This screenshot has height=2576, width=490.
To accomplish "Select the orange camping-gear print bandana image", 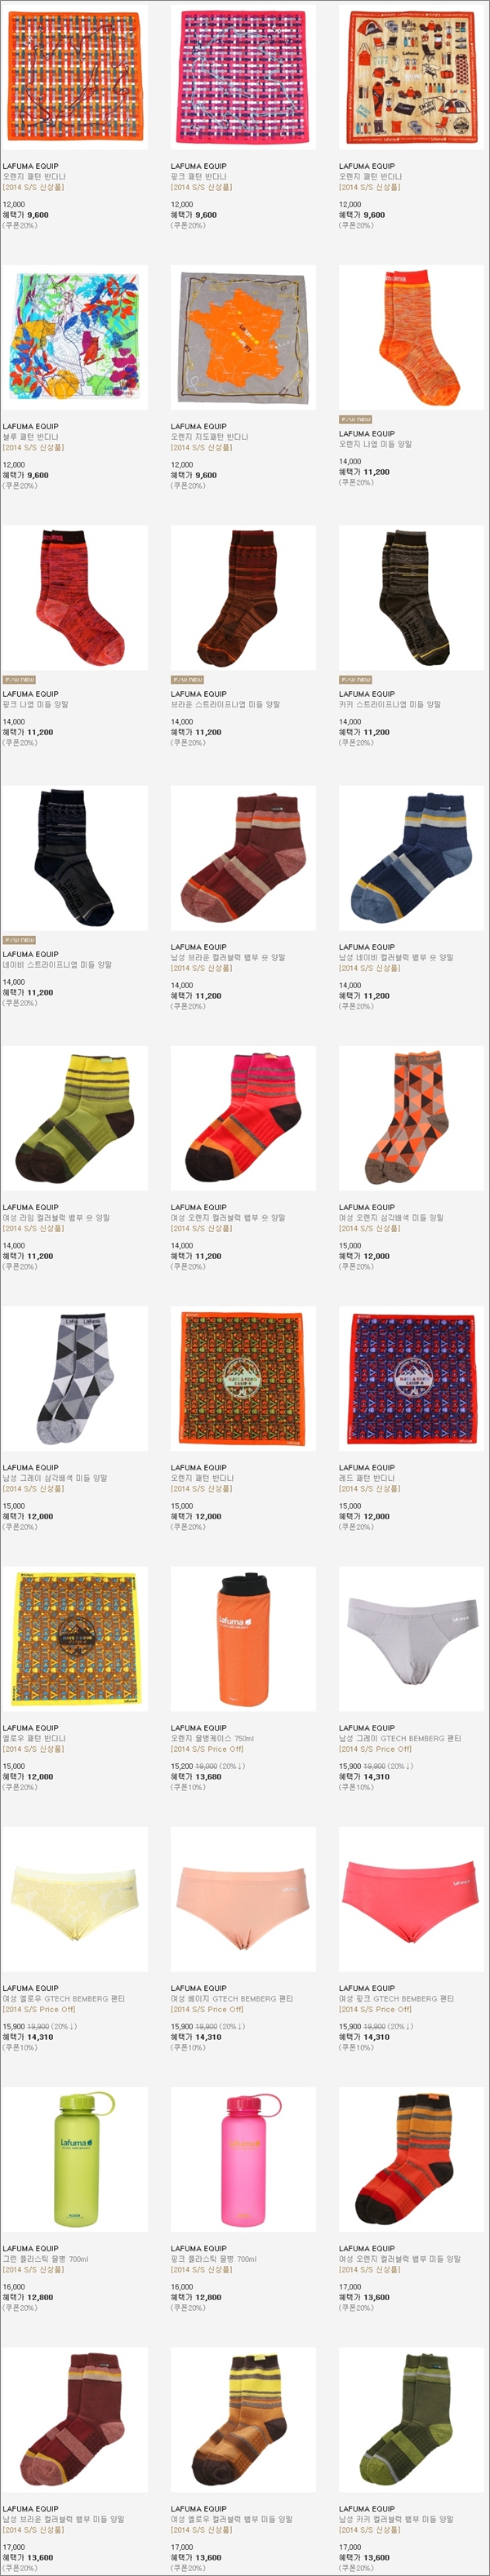I will 411,77.
